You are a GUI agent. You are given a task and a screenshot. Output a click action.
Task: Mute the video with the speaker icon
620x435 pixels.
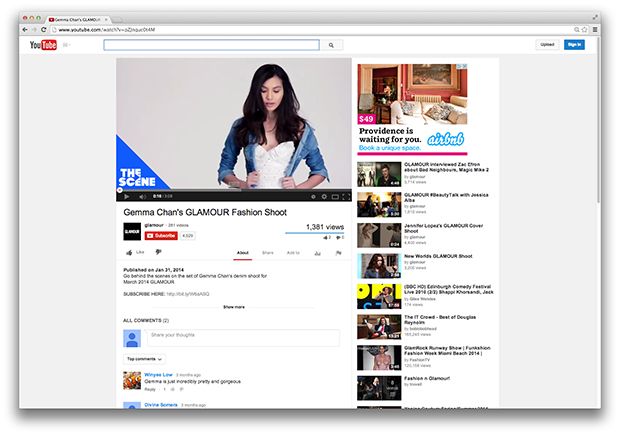pyautogui.click(x=142, y=197)
